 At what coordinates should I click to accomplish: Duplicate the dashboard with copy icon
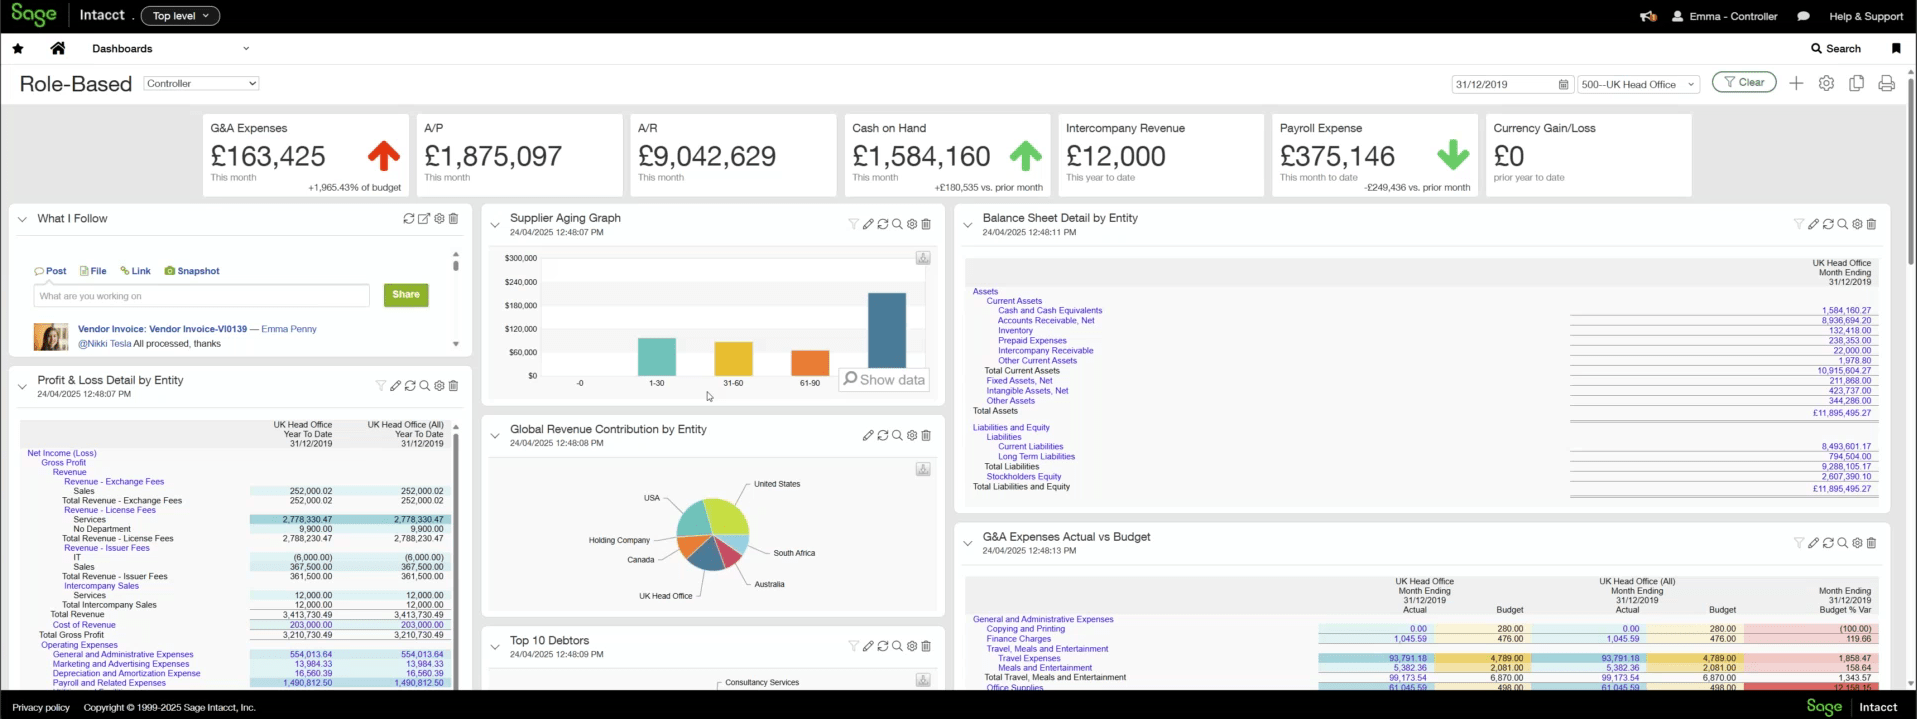pos(1856,83)
